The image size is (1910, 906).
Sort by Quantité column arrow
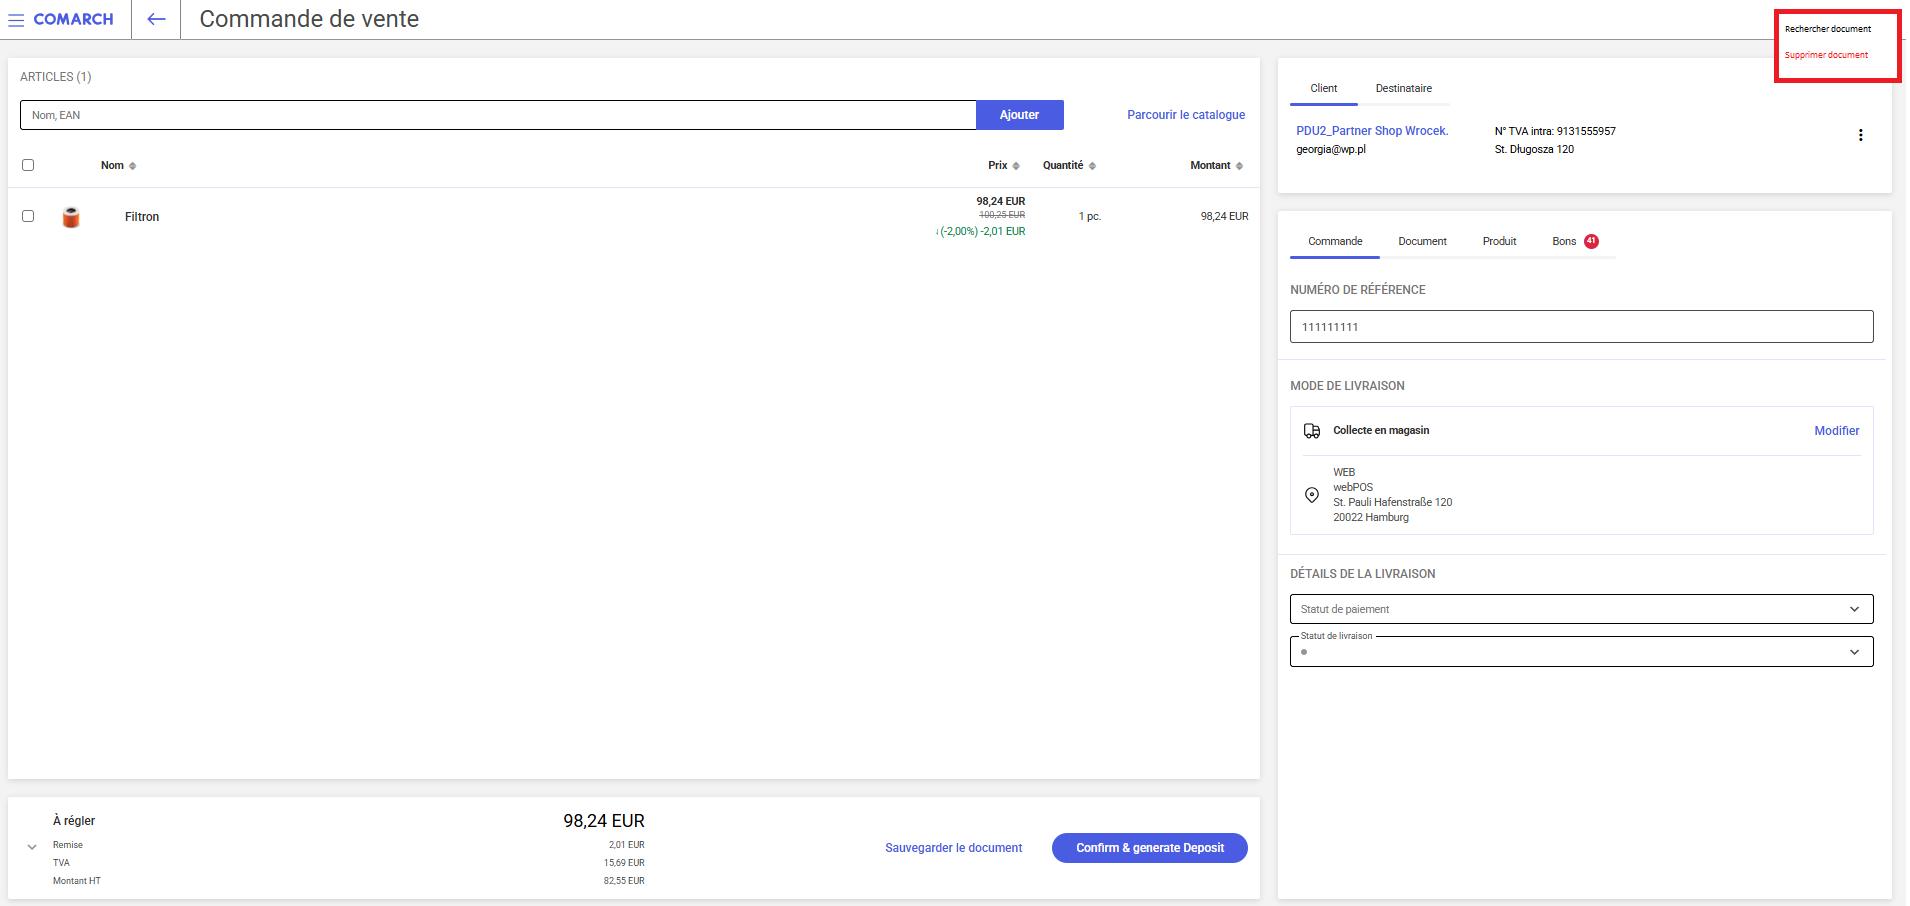click(1092, 166)
